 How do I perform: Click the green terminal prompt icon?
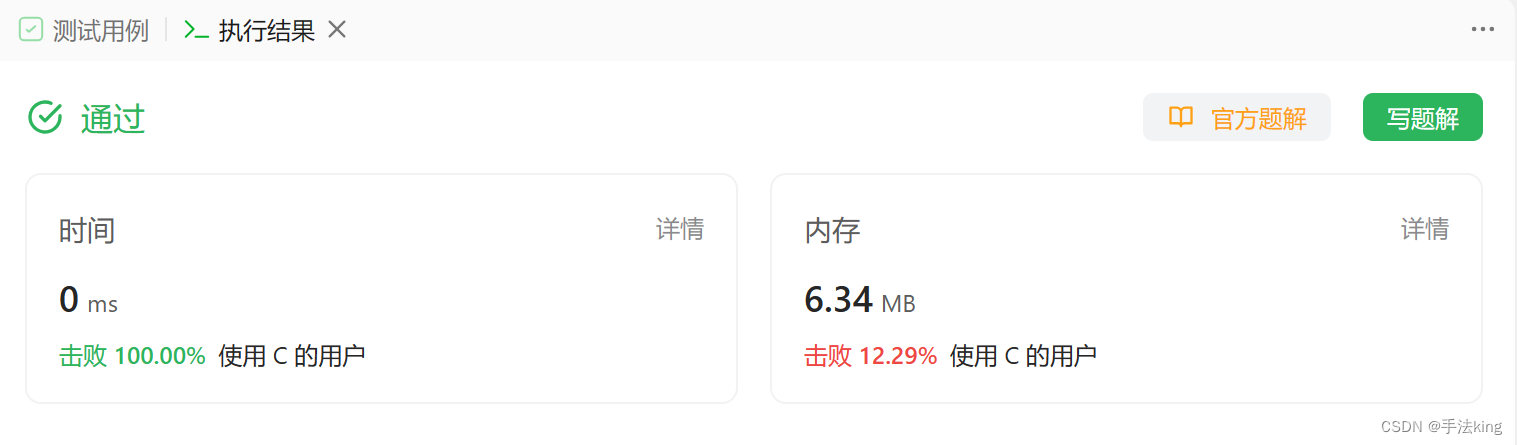click(196, 30)
